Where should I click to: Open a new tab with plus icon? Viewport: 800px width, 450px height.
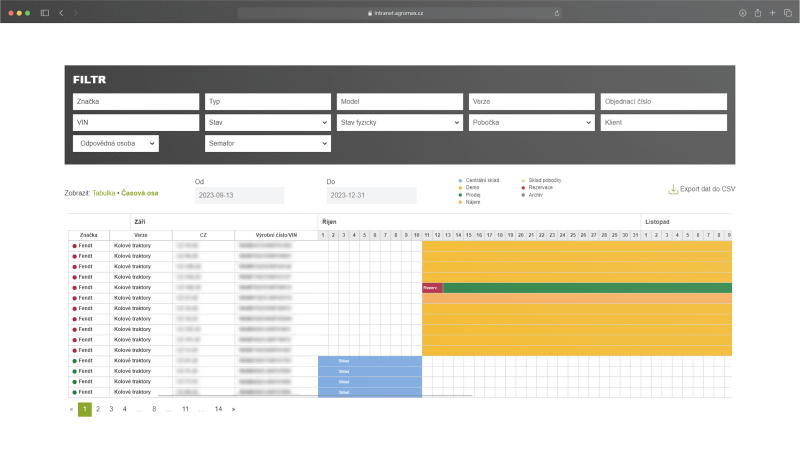pyautogui.click(x=773, y=13)
